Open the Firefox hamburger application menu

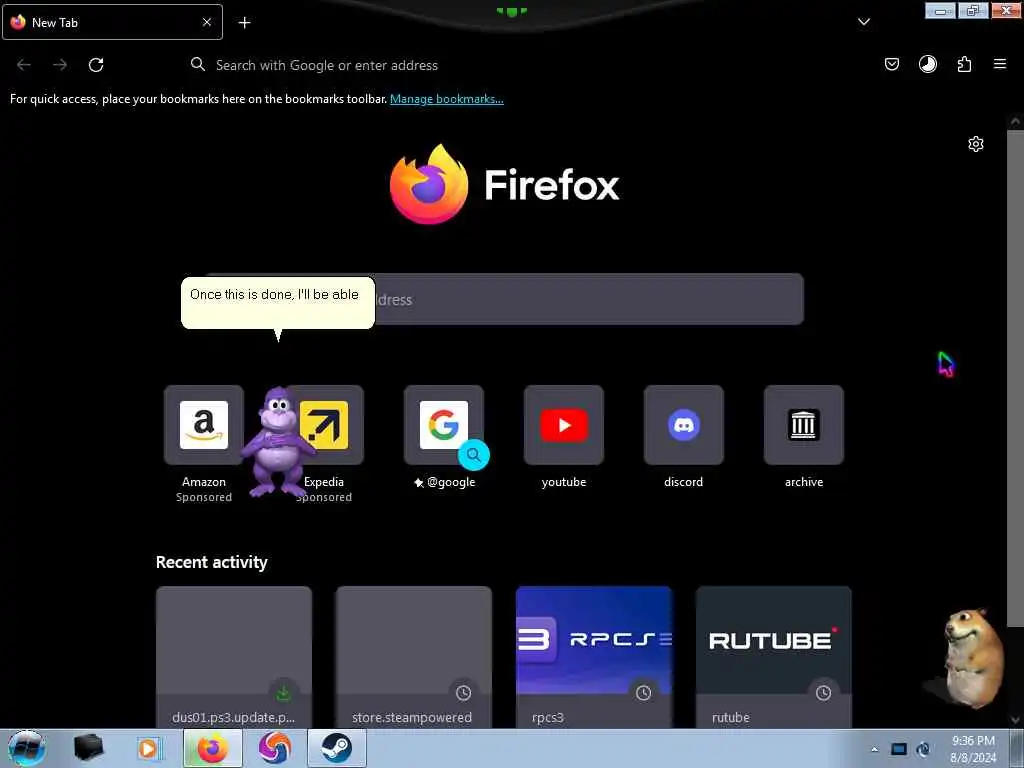click(x=1000, y=64)
